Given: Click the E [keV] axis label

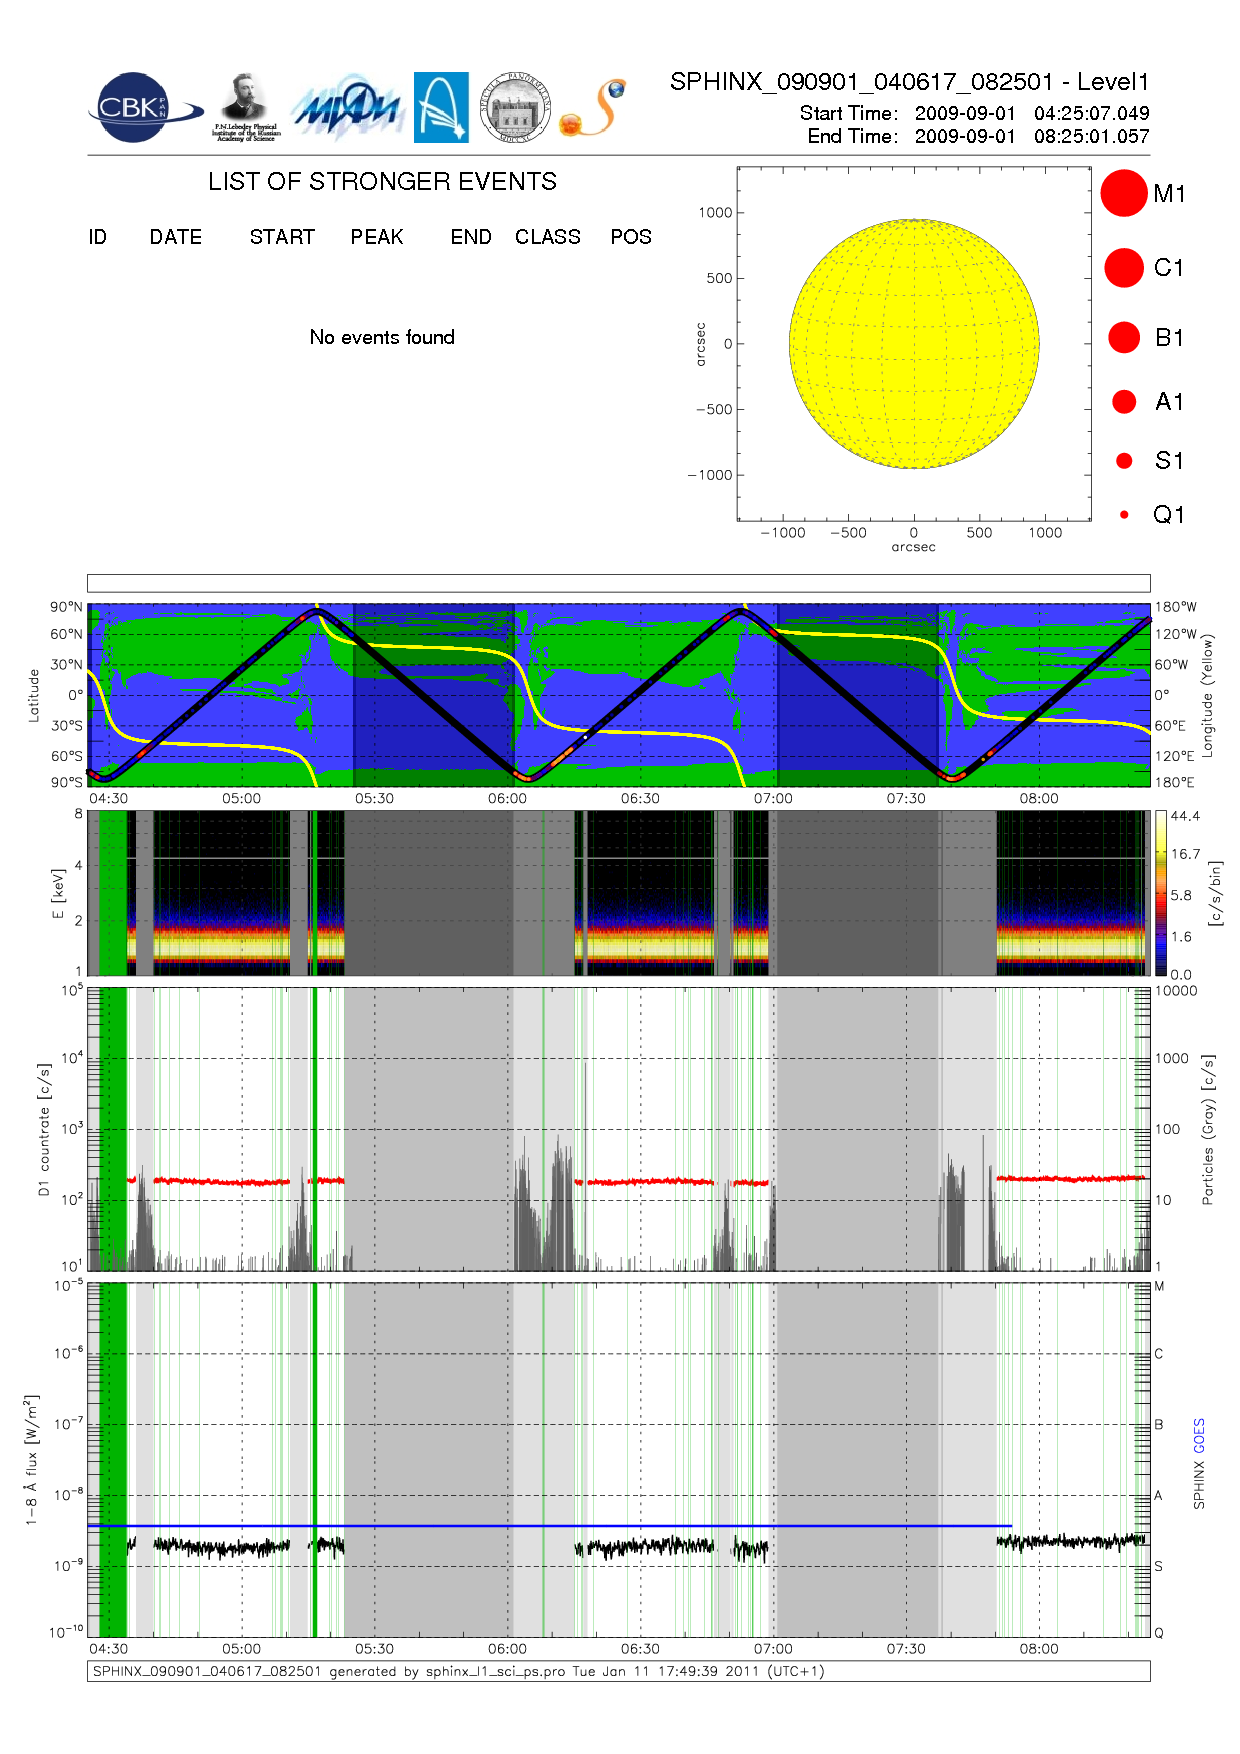Looking at the screenshot, I should click(x=58, y=893).
